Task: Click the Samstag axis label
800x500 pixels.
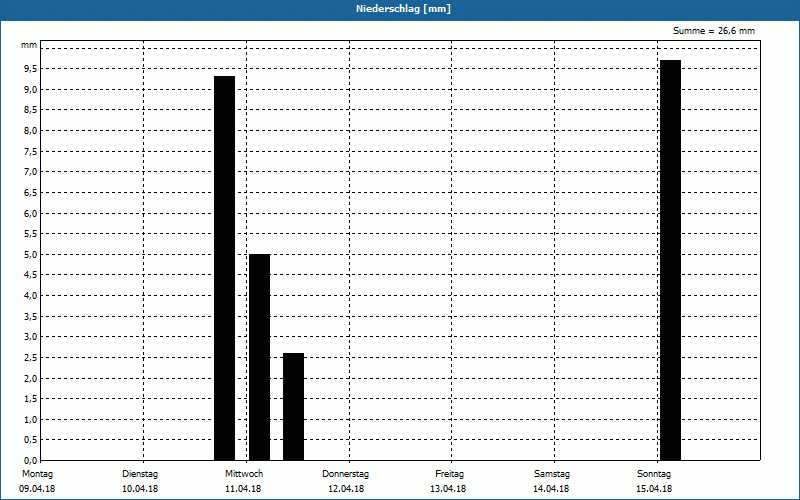Action: point(552,474)
